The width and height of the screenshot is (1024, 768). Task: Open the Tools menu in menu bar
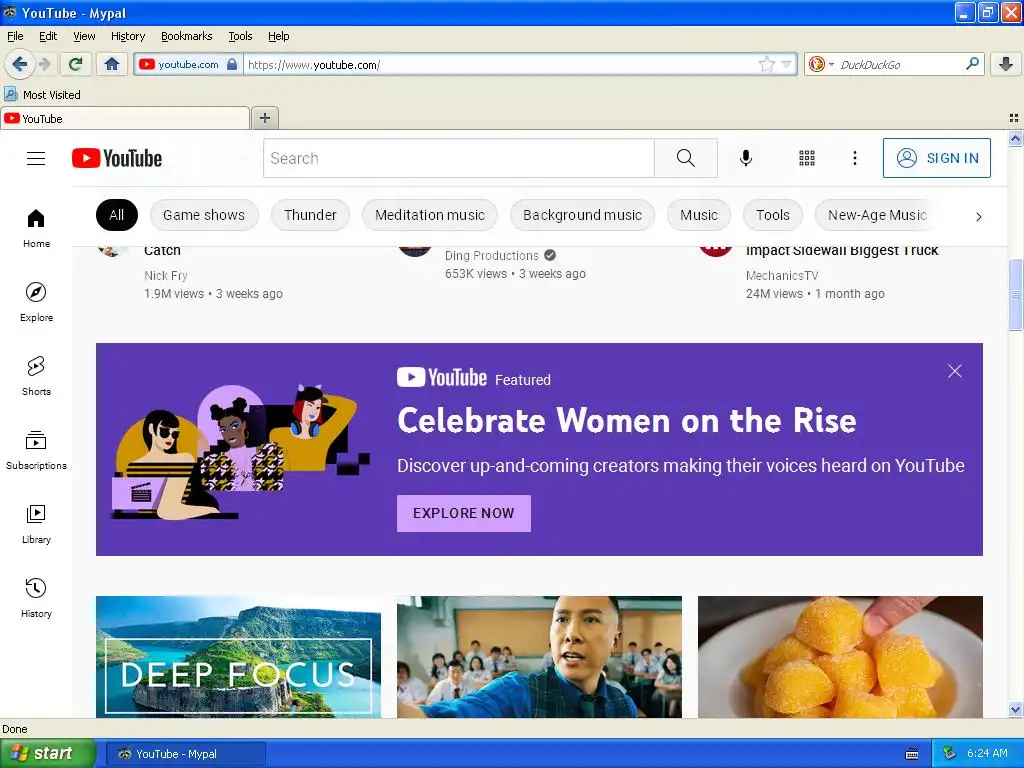point(240,36)
